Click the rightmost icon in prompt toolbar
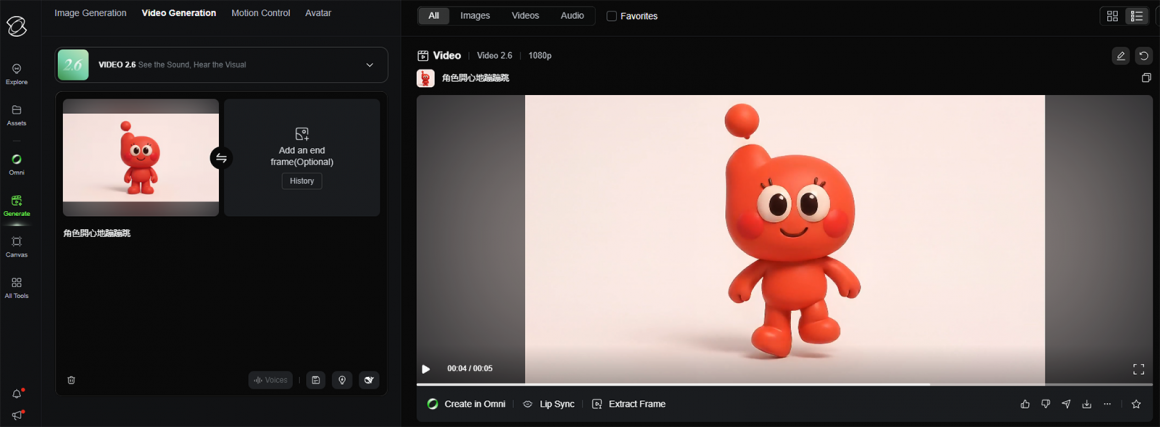Viewport: 1160px width, 427px height. tap(368, 380)
